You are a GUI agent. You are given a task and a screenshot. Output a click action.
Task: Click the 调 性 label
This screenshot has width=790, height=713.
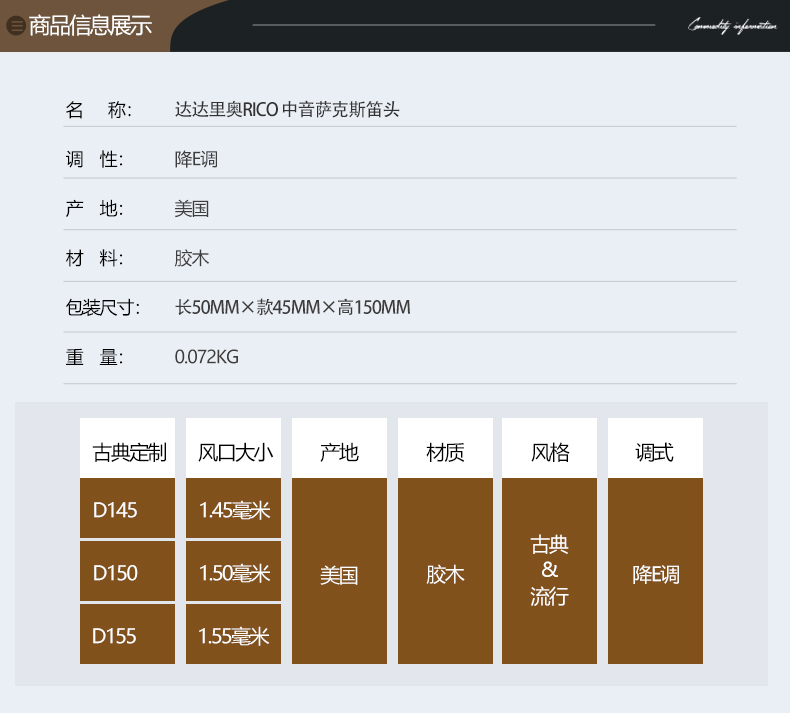pyautogui.click(x=94, y=159)
